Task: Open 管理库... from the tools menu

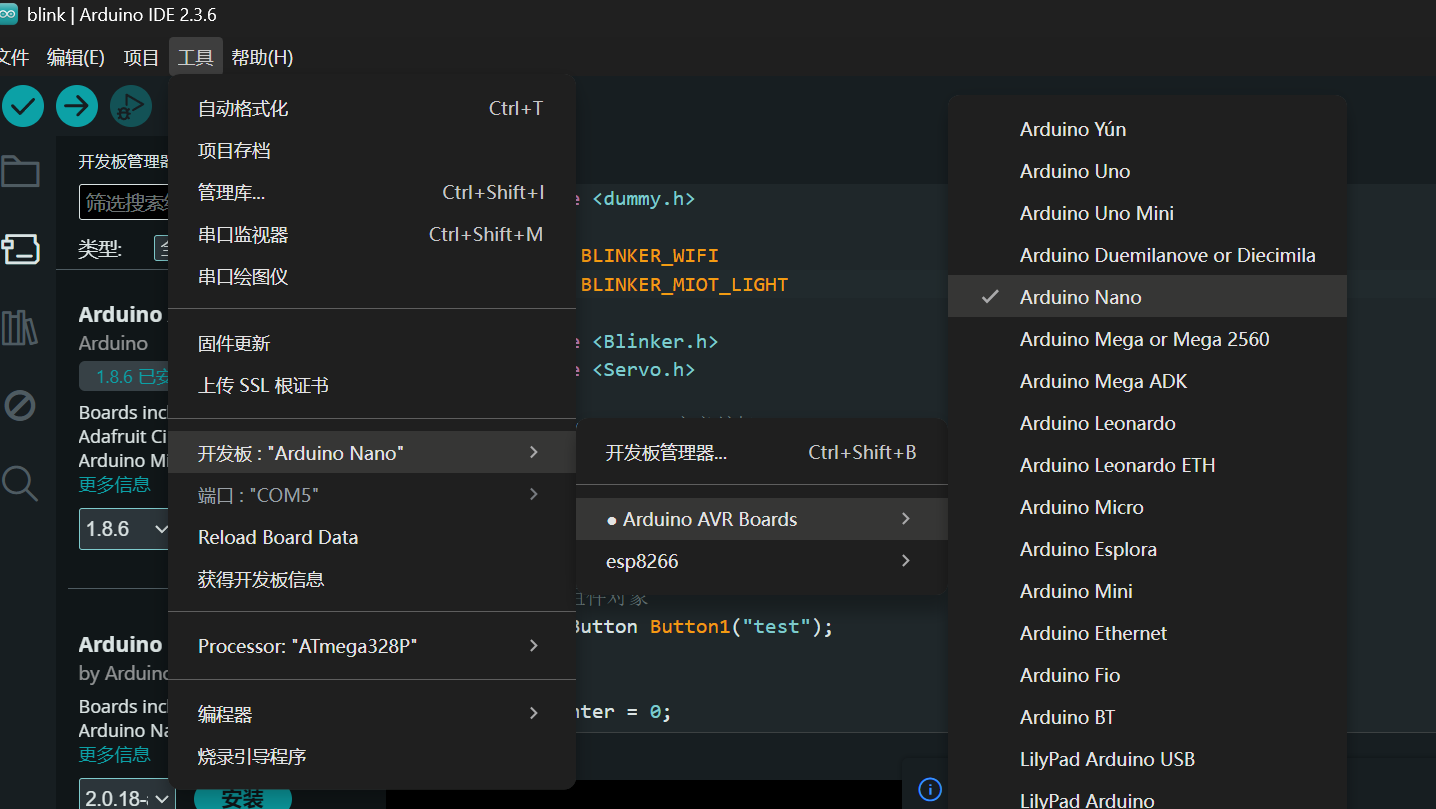Action: pos(372,192)
